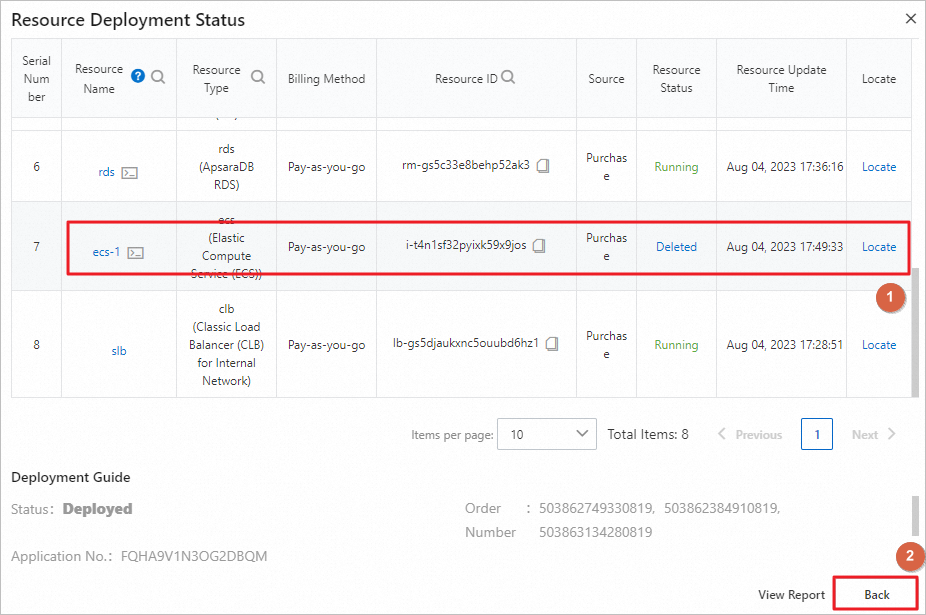926x615 pixels.
Task: Close the Resource Deployment Status dialog
Action: [910, 18]
